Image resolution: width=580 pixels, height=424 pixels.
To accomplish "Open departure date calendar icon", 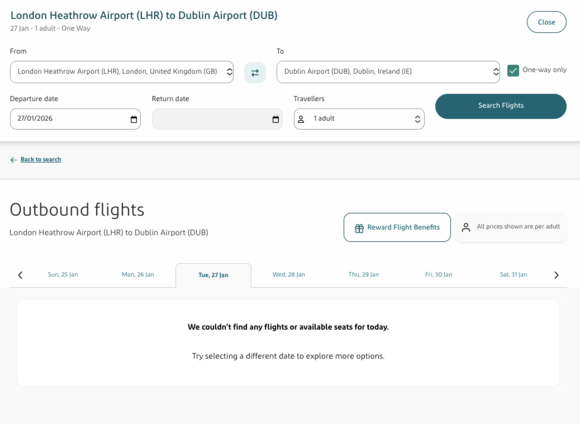I will point(134,119).
